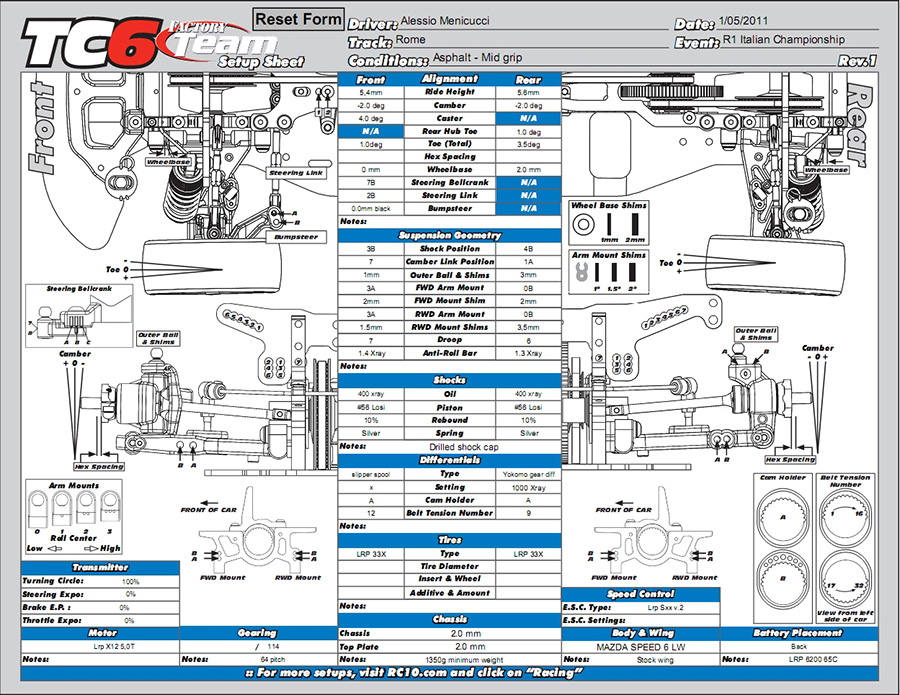Click the Track field containing Rome
Image resolution: width=900 pixels, height=695 pixels.
531,40
